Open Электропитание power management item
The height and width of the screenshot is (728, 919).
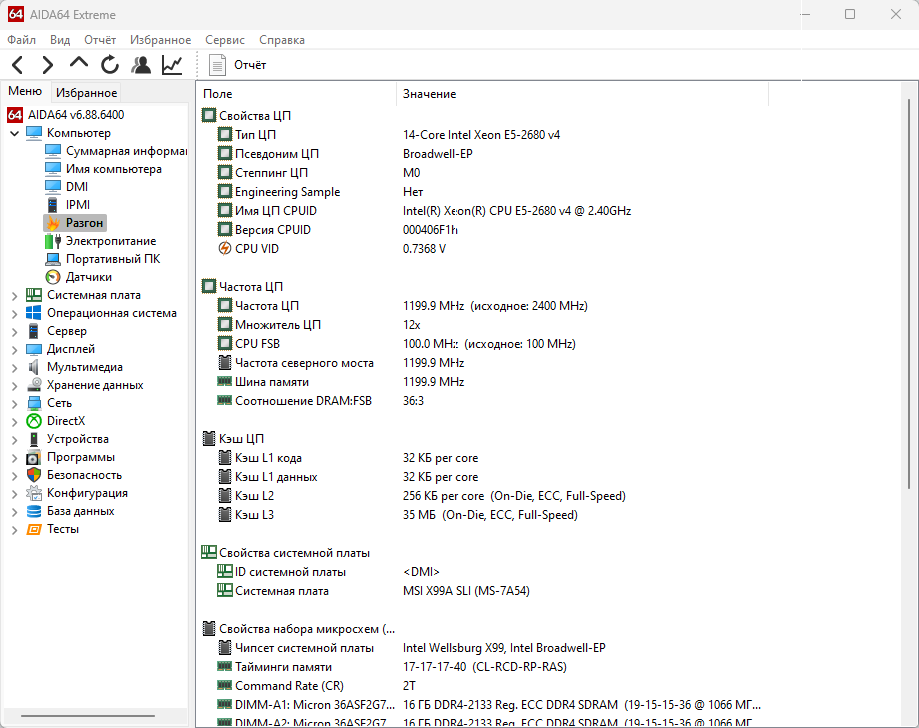110,241
